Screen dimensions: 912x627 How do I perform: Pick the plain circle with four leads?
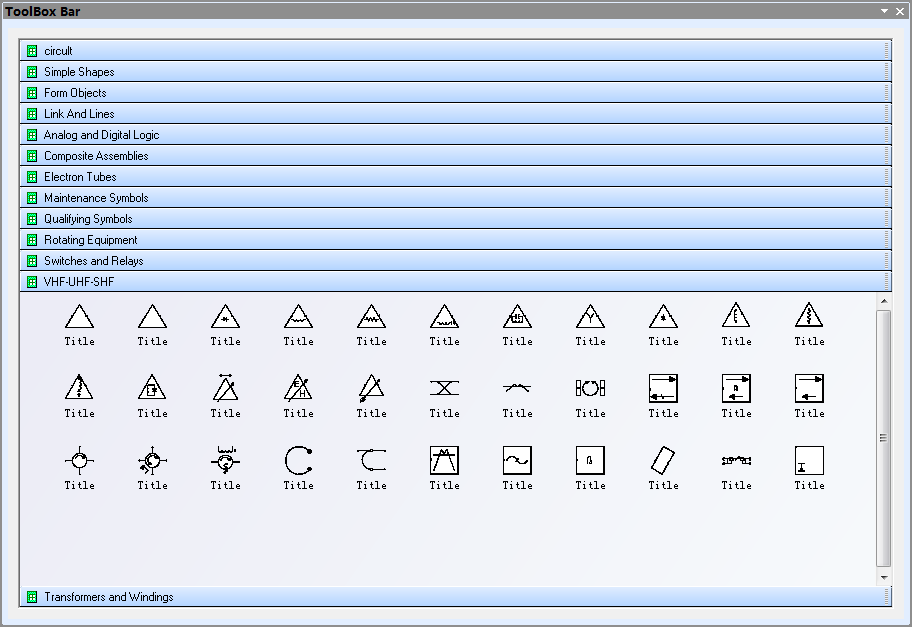tap(79, 461)
